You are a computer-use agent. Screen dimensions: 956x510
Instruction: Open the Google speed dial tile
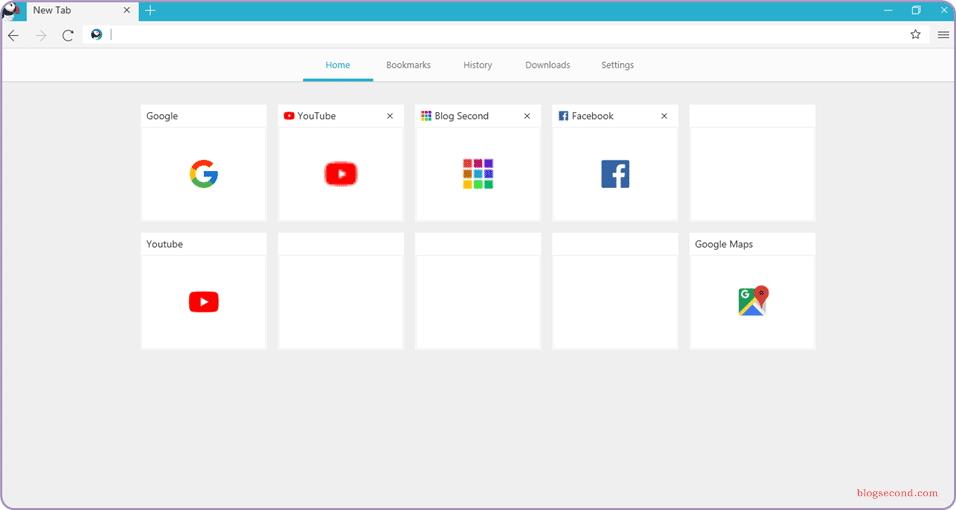coord(204,162)
